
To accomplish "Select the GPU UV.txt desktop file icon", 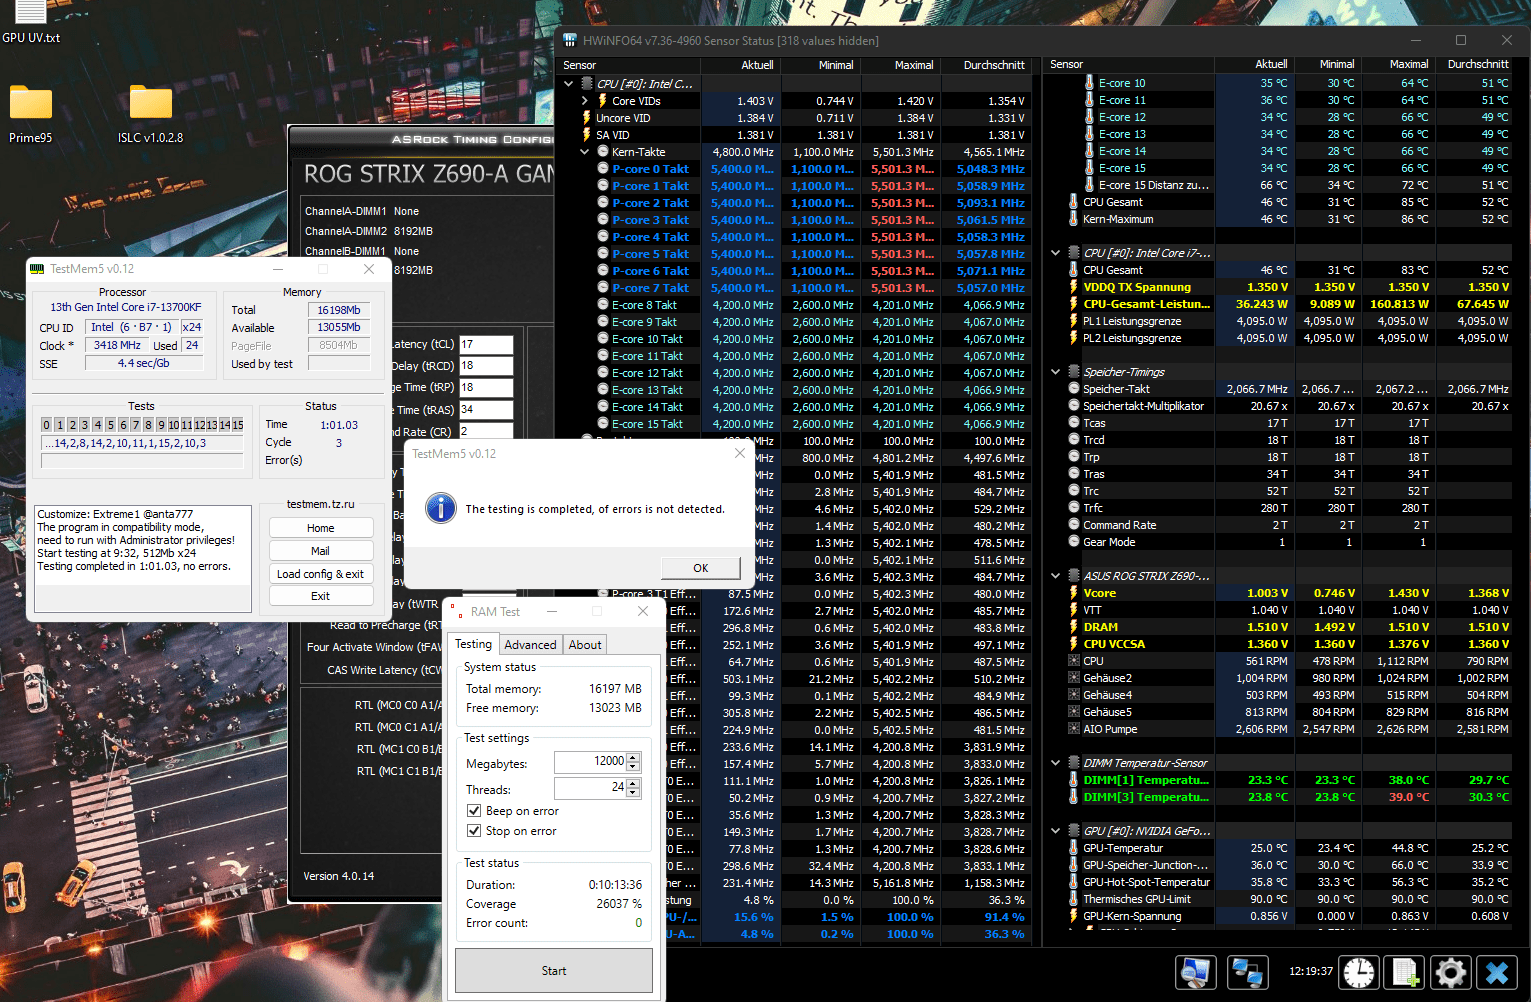I will (31, 23).
